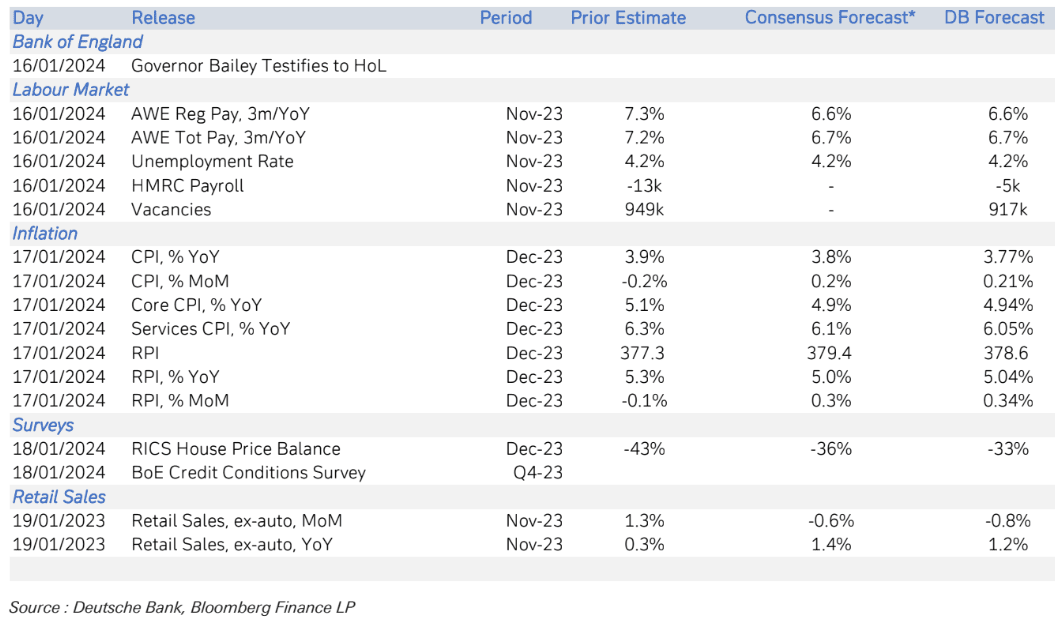Click the RPI prior estimate value 377.3
The image size is (1055, 625).
tap(642, 353)
